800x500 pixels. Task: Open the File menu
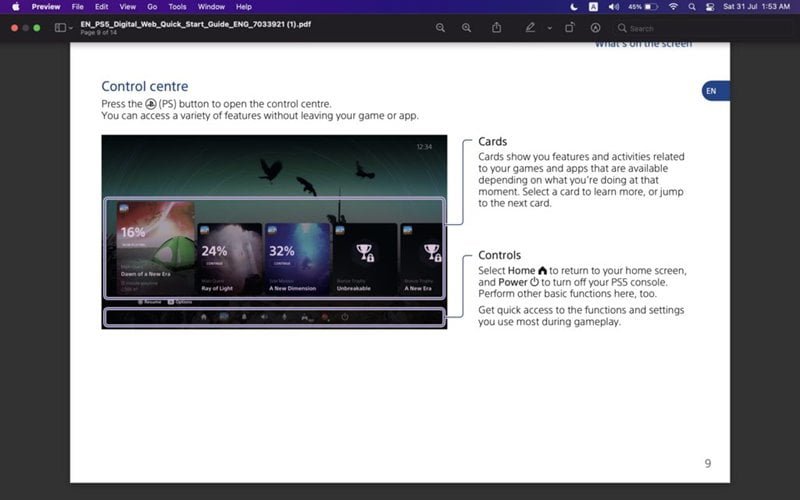coord(78,7)
